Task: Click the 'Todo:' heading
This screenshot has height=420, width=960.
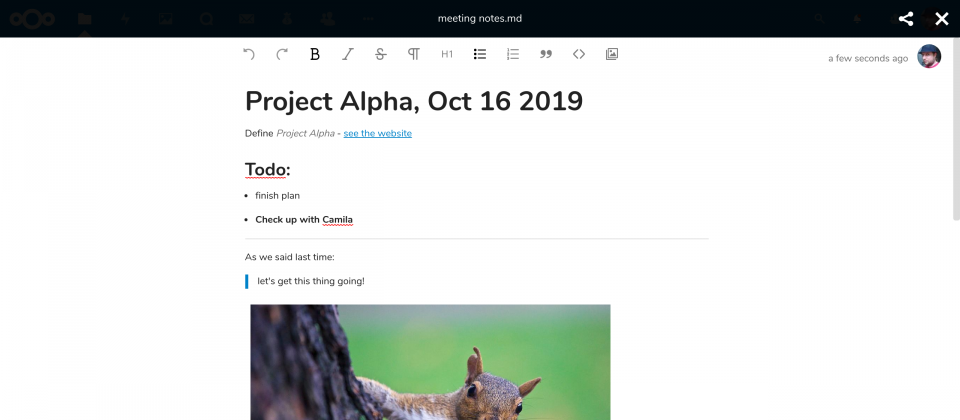Action: [268, 170]
